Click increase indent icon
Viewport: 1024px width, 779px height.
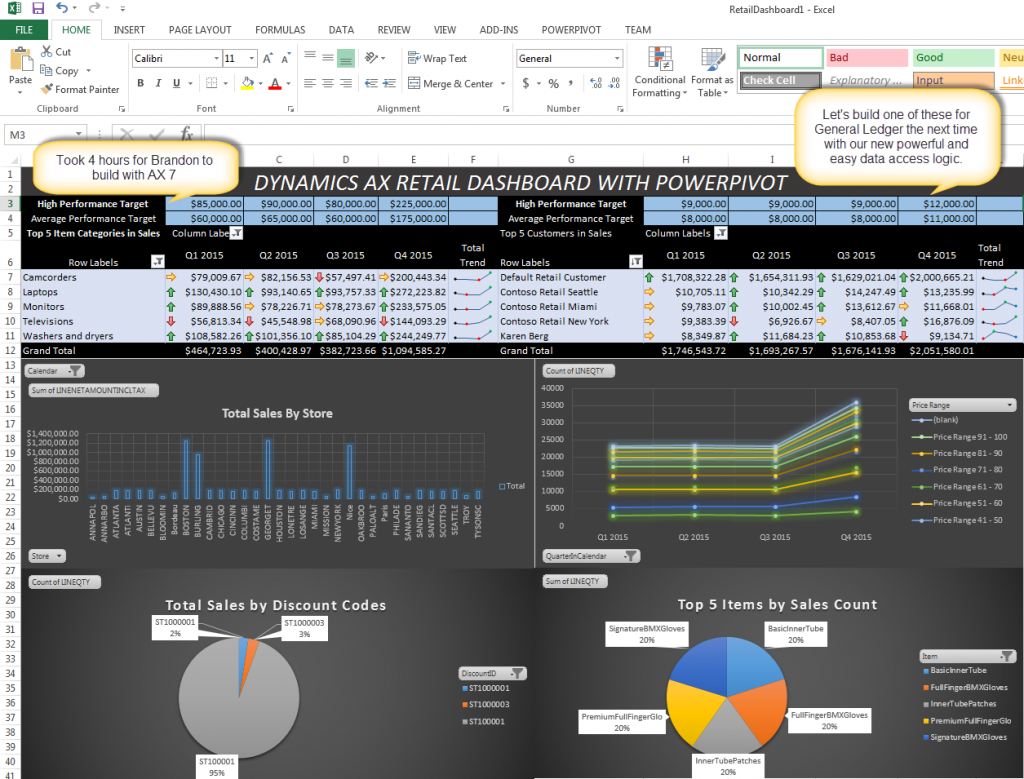pos(389,83)
